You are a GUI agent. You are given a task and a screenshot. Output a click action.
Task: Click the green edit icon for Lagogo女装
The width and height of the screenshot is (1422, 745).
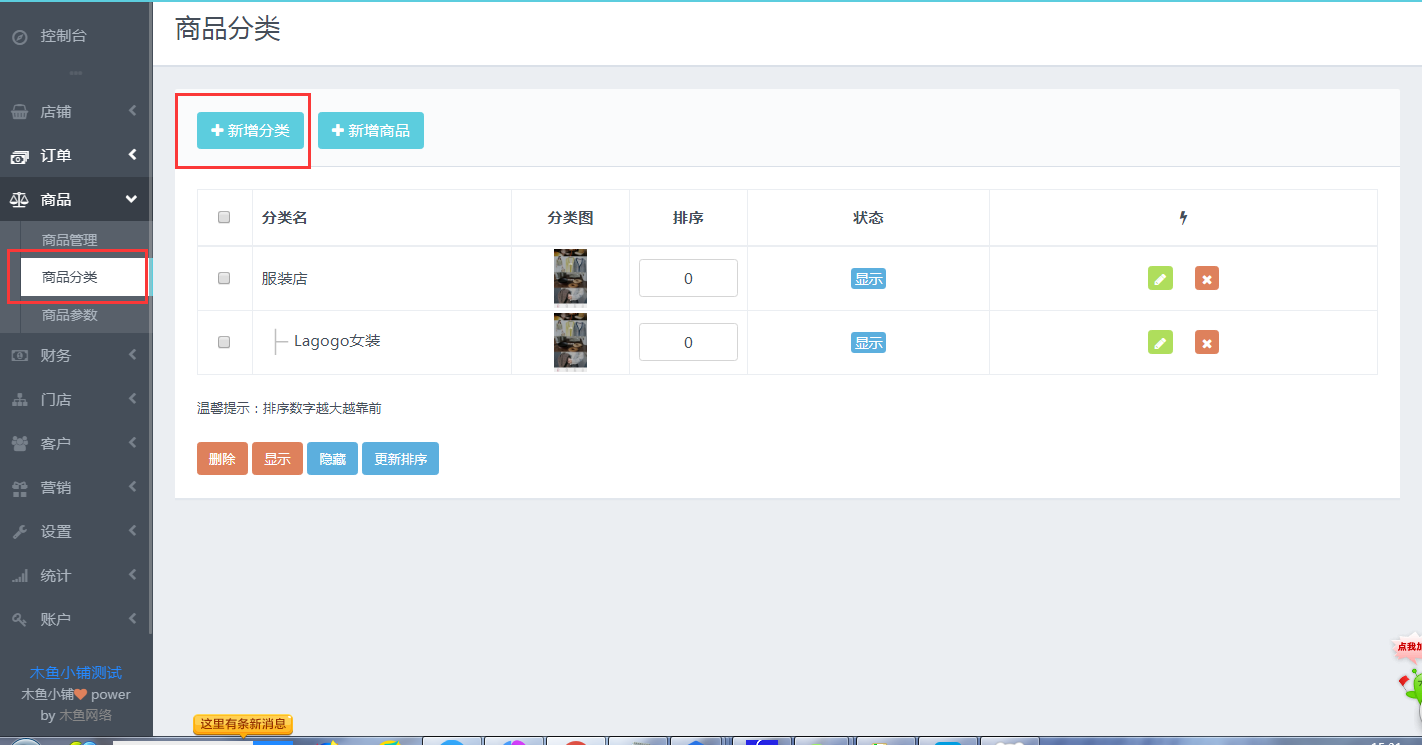1160,343
